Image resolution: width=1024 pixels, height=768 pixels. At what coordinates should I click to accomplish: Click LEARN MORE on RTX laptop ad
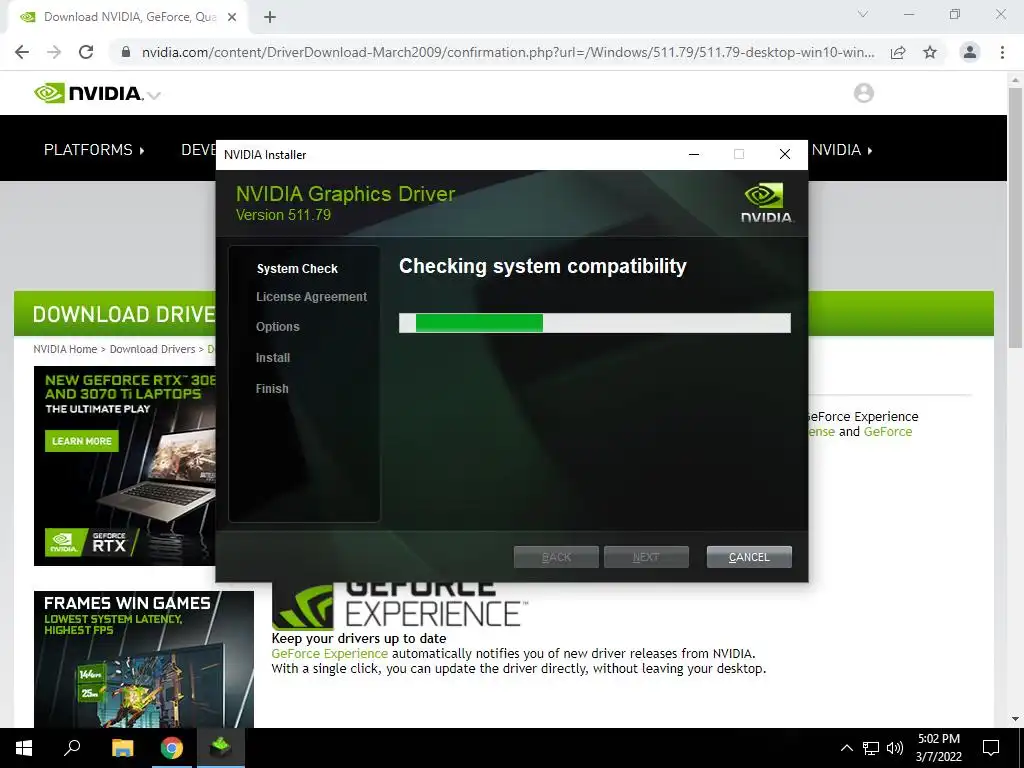[82, 441]
